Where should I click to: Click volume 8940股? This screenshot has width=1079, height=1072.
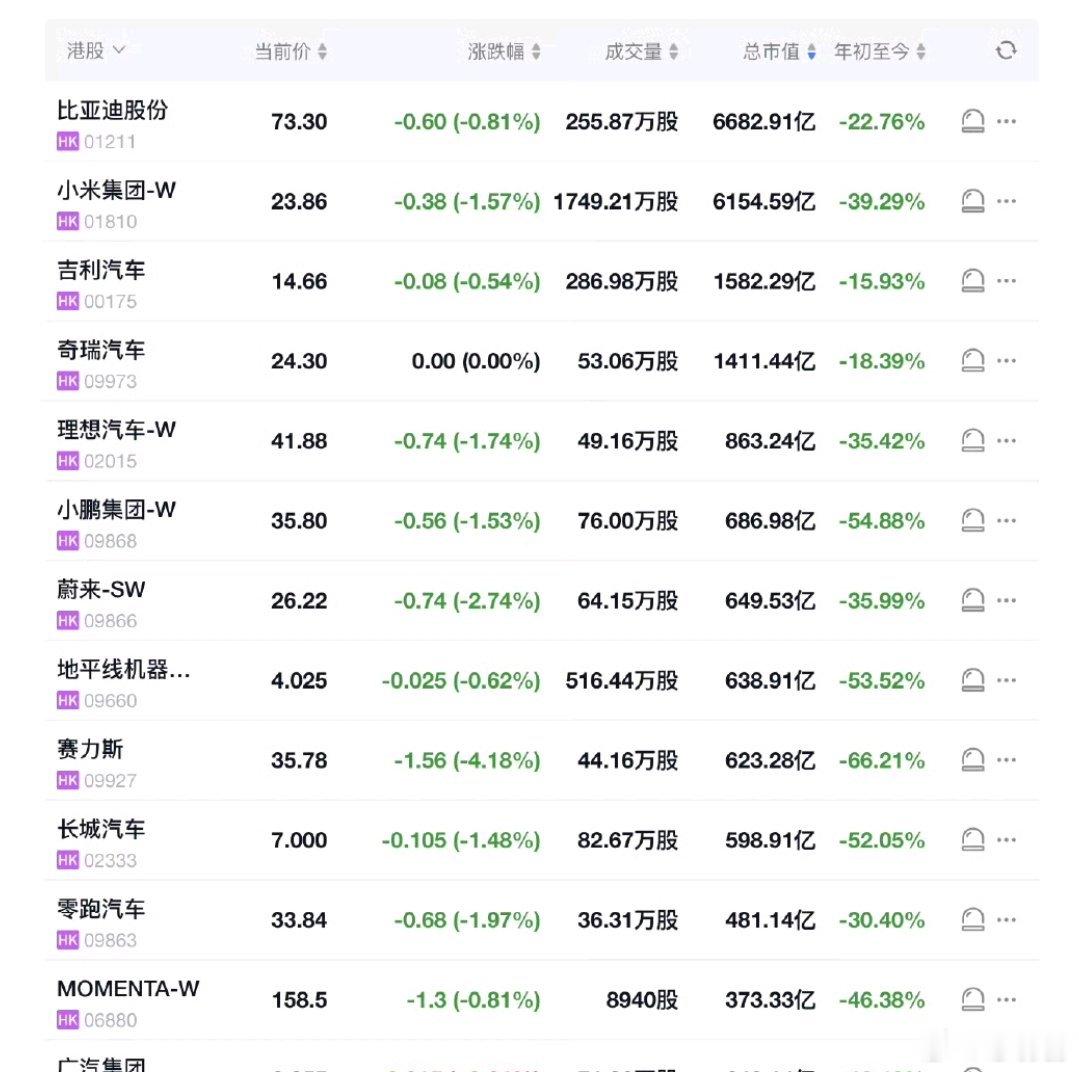[x=642, y=1000]
